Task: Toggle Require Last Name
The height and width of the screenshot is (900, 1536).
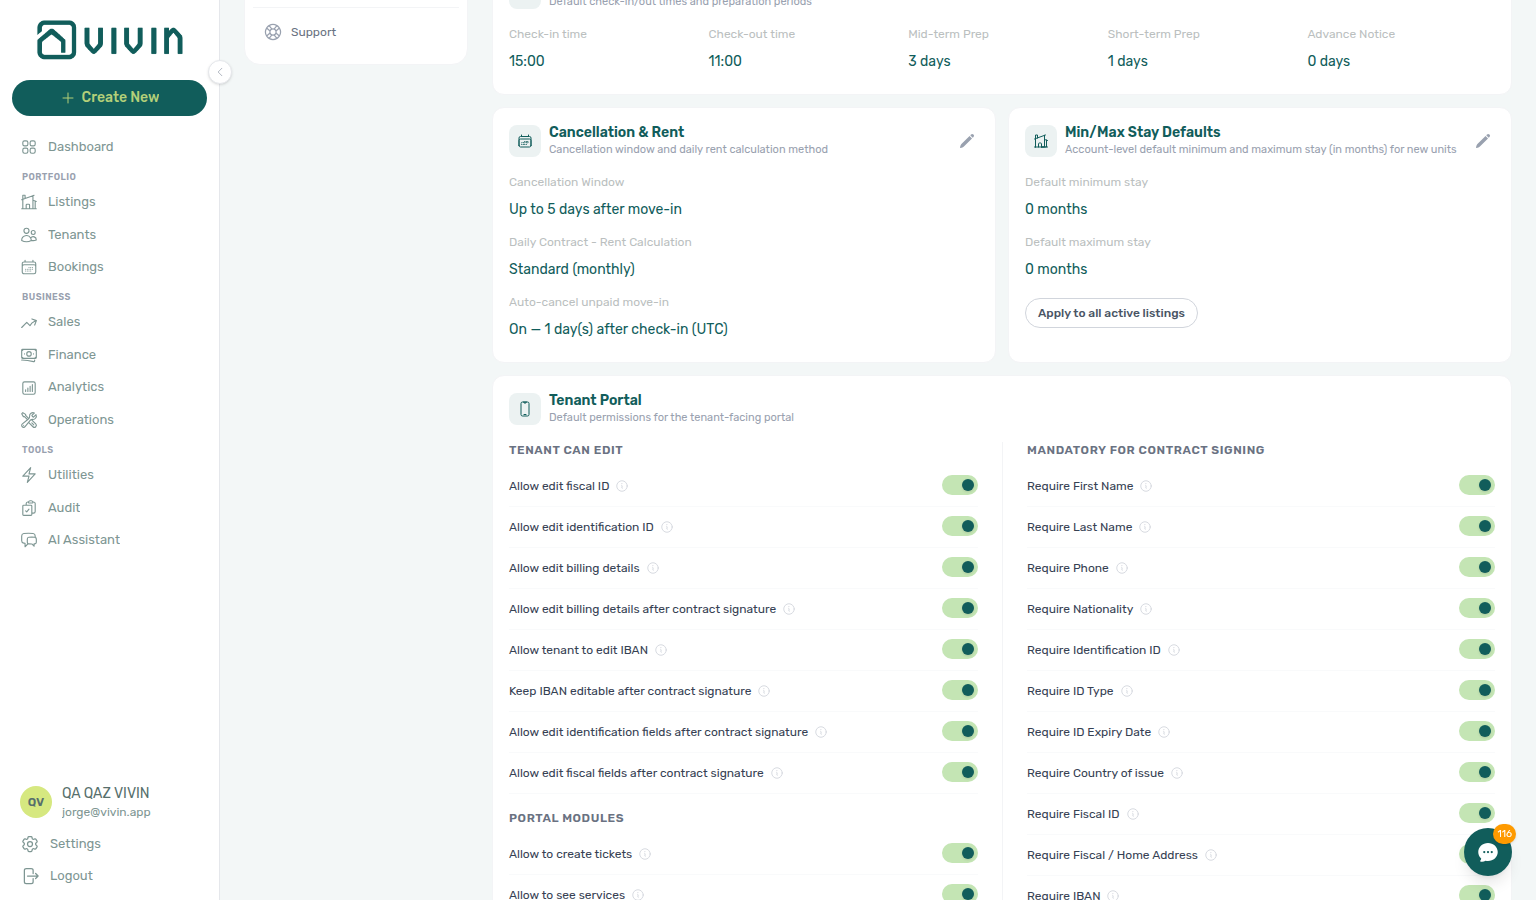Action: point(1477,527)
